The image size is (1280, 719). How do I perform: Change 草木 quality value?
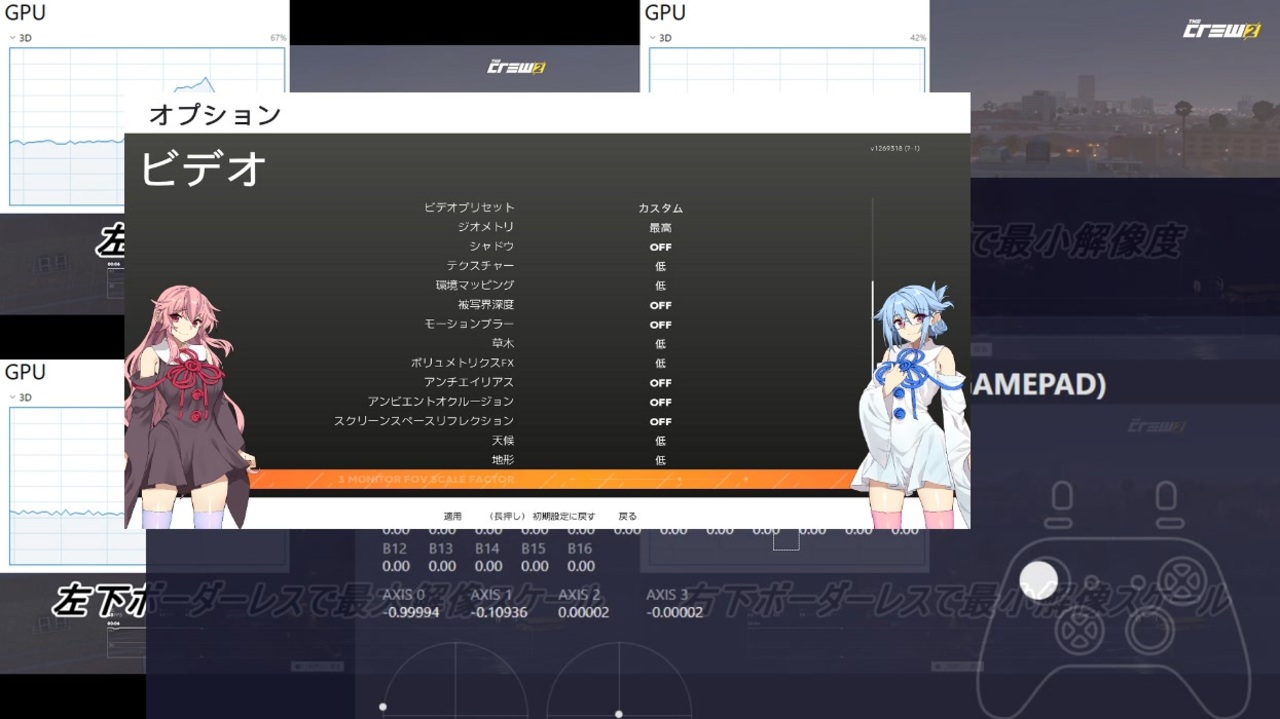tap(660, 344)
